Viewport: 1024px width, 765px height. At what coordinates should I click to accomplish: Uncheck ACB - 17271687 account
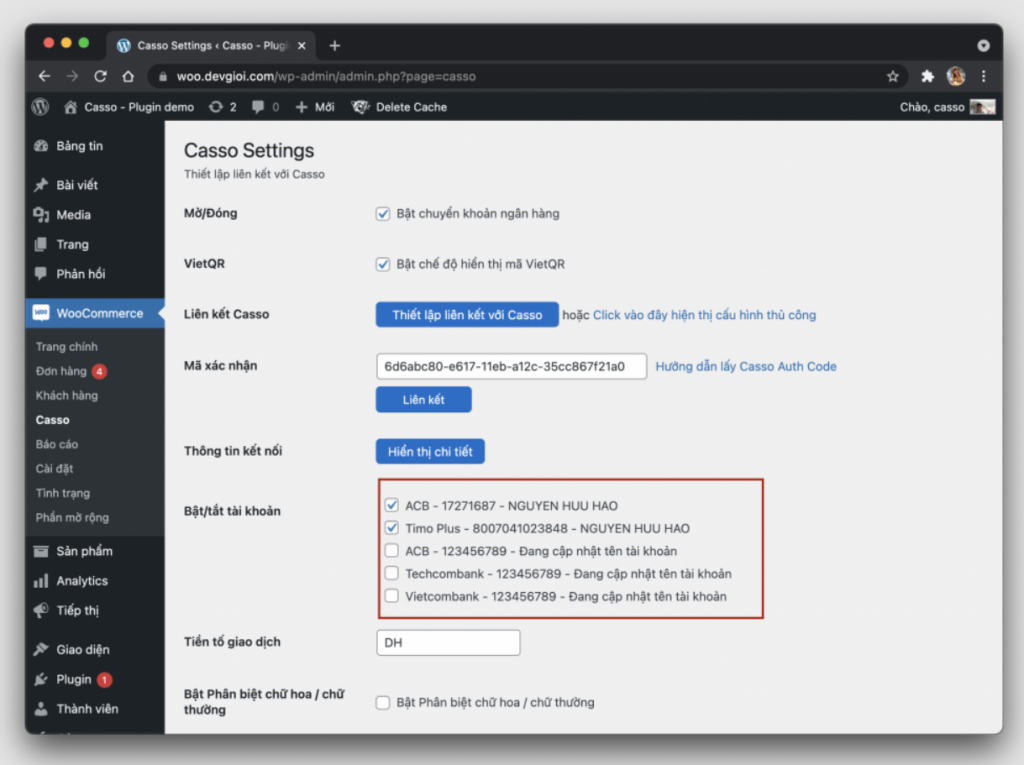[392, 505]
